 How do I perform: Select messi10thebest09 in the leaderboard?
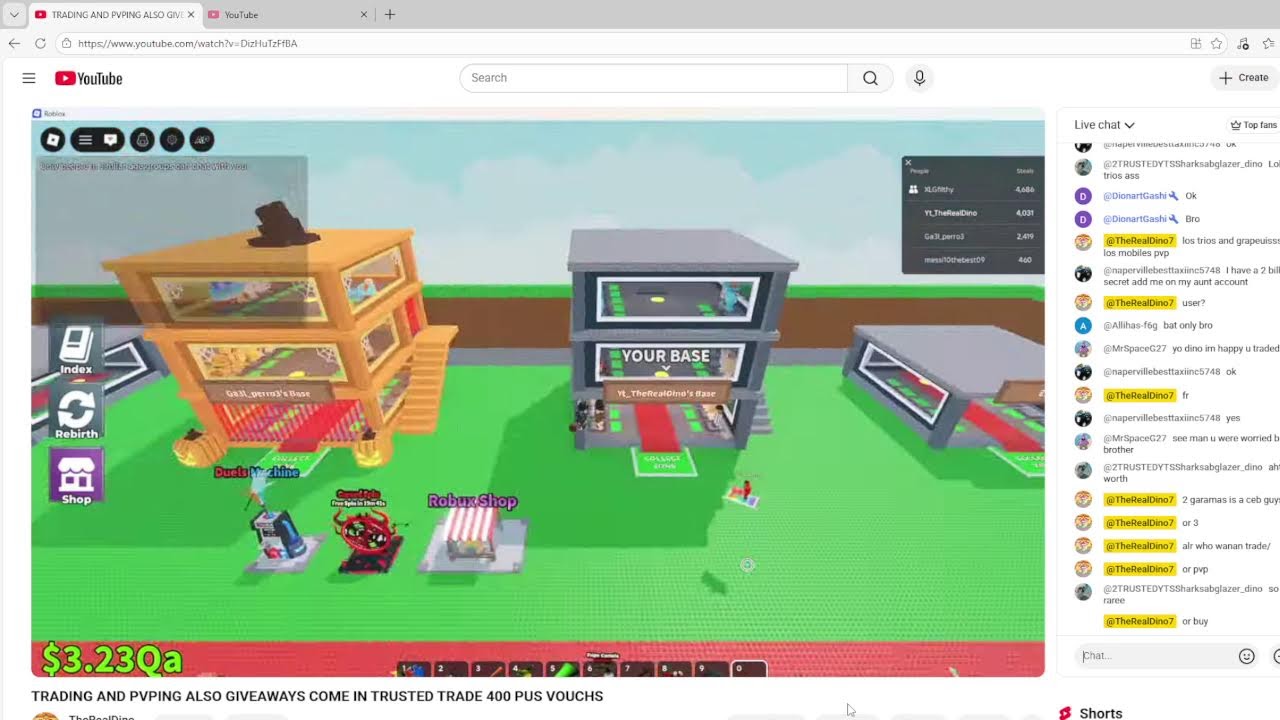973,260
